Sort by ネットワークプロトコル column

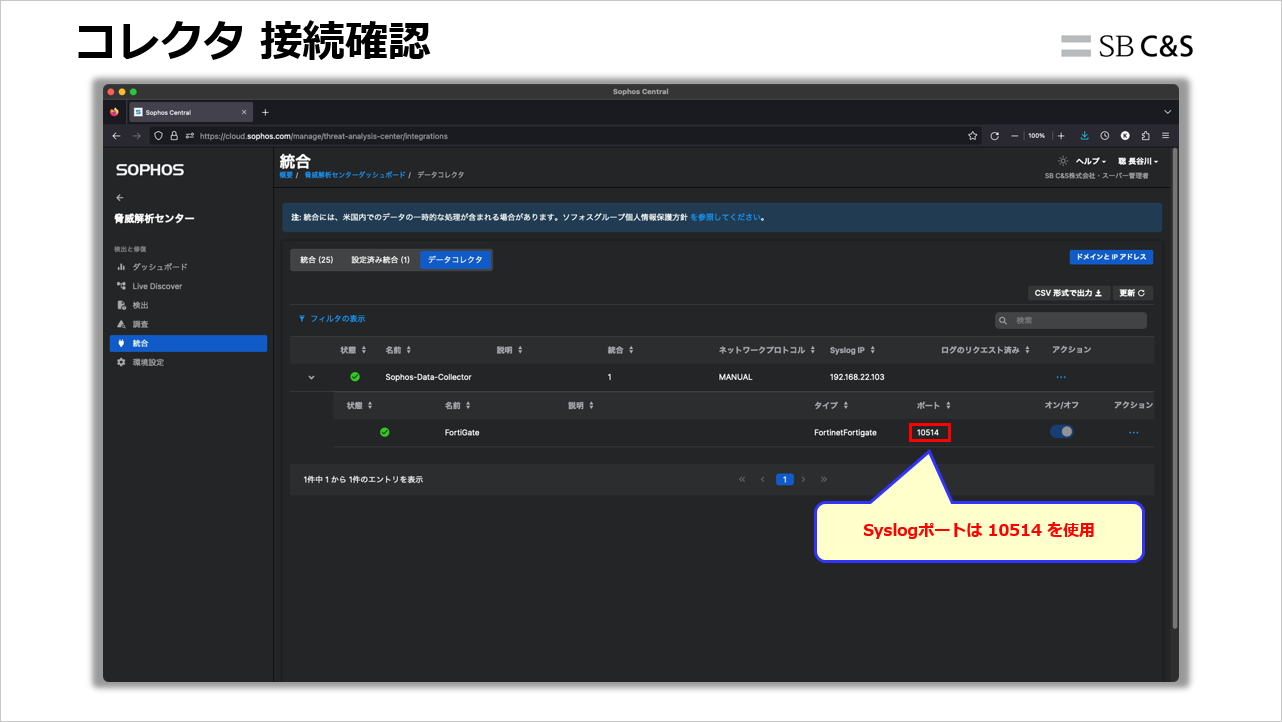pyautogui.click(x=765, y=350)
